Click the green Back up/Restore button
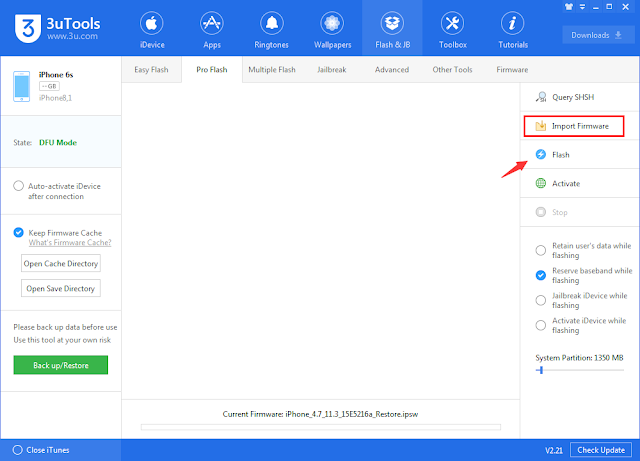Viewport: 640px width, 461px height. pyautogui.click(x=61, y=365)
